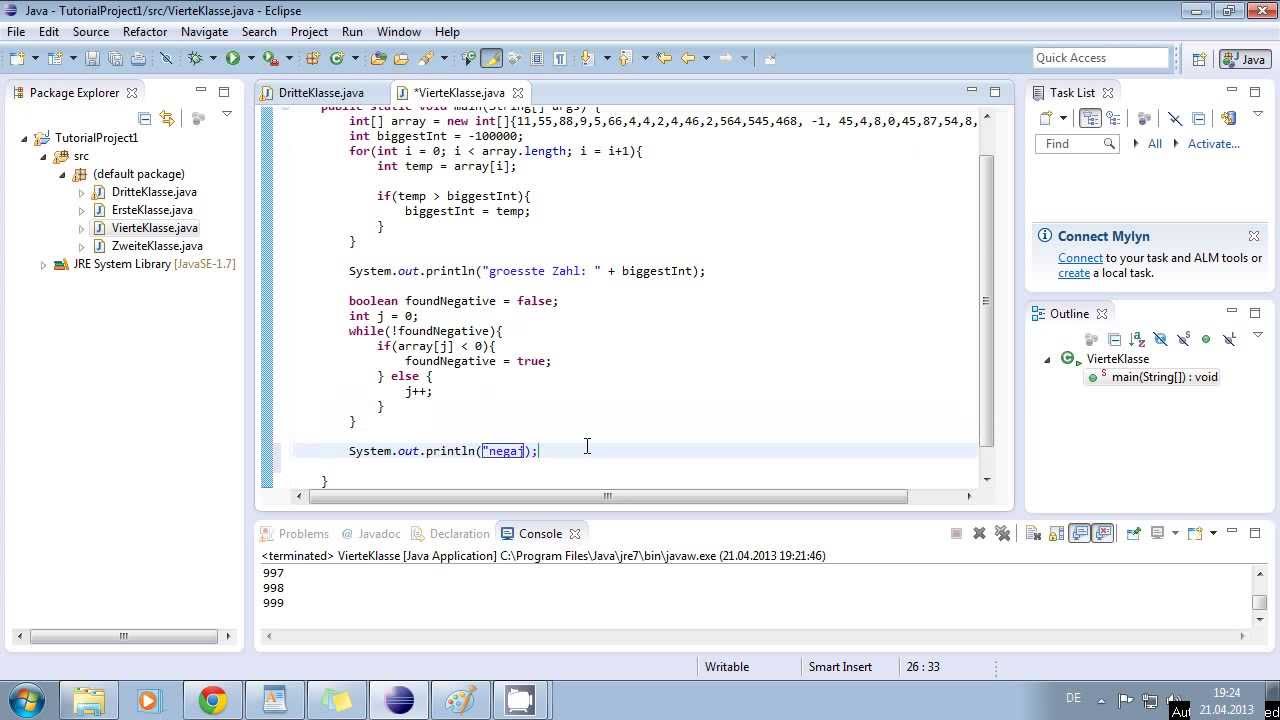Select ZweiteKlasse.java in Package Explorer
This screenshot has width=1280, height=720.
click(157, 246)
